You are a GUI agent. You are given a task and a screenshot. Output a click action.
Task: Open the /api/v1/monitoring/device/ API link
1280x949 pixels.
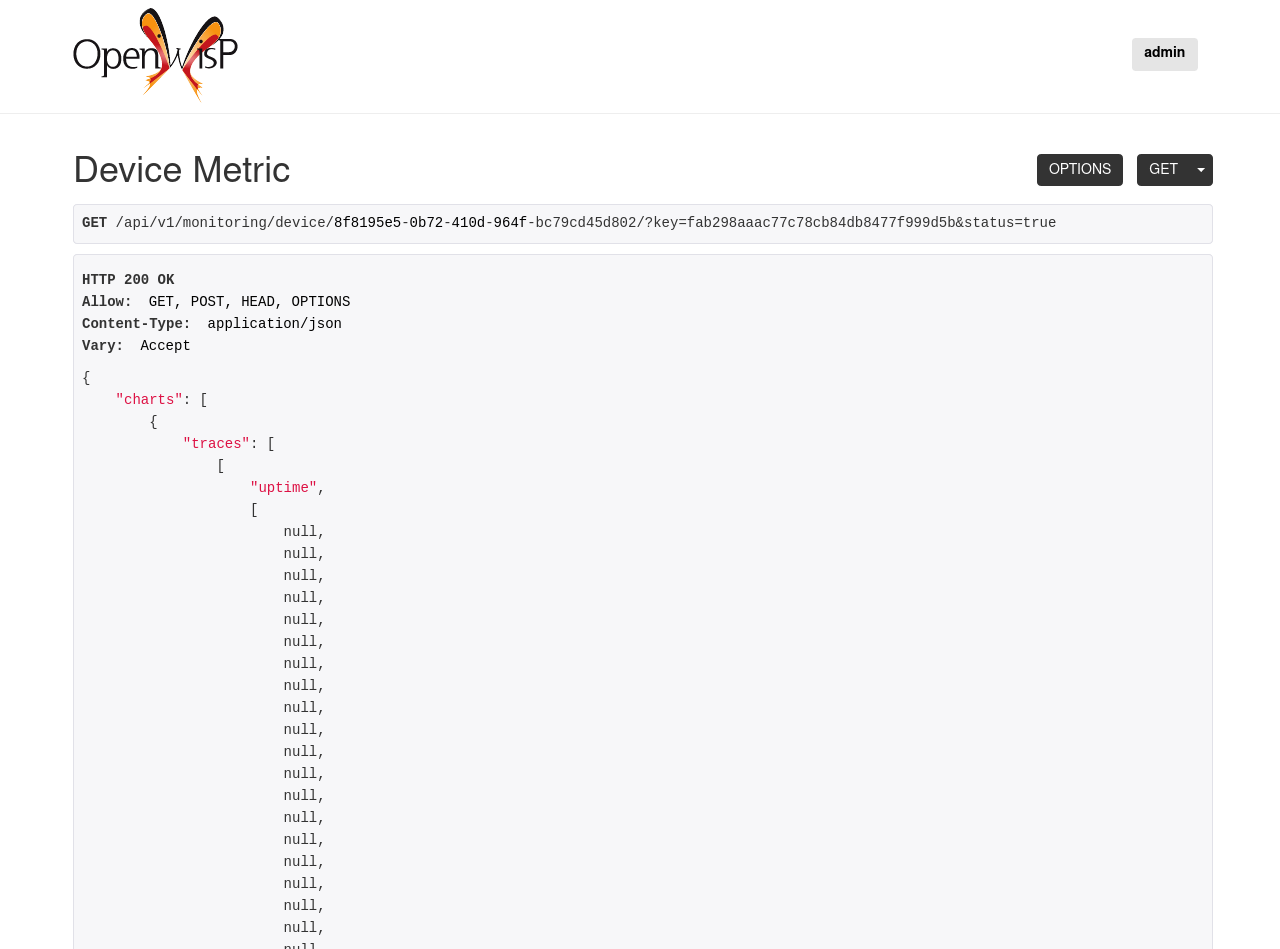222,222
